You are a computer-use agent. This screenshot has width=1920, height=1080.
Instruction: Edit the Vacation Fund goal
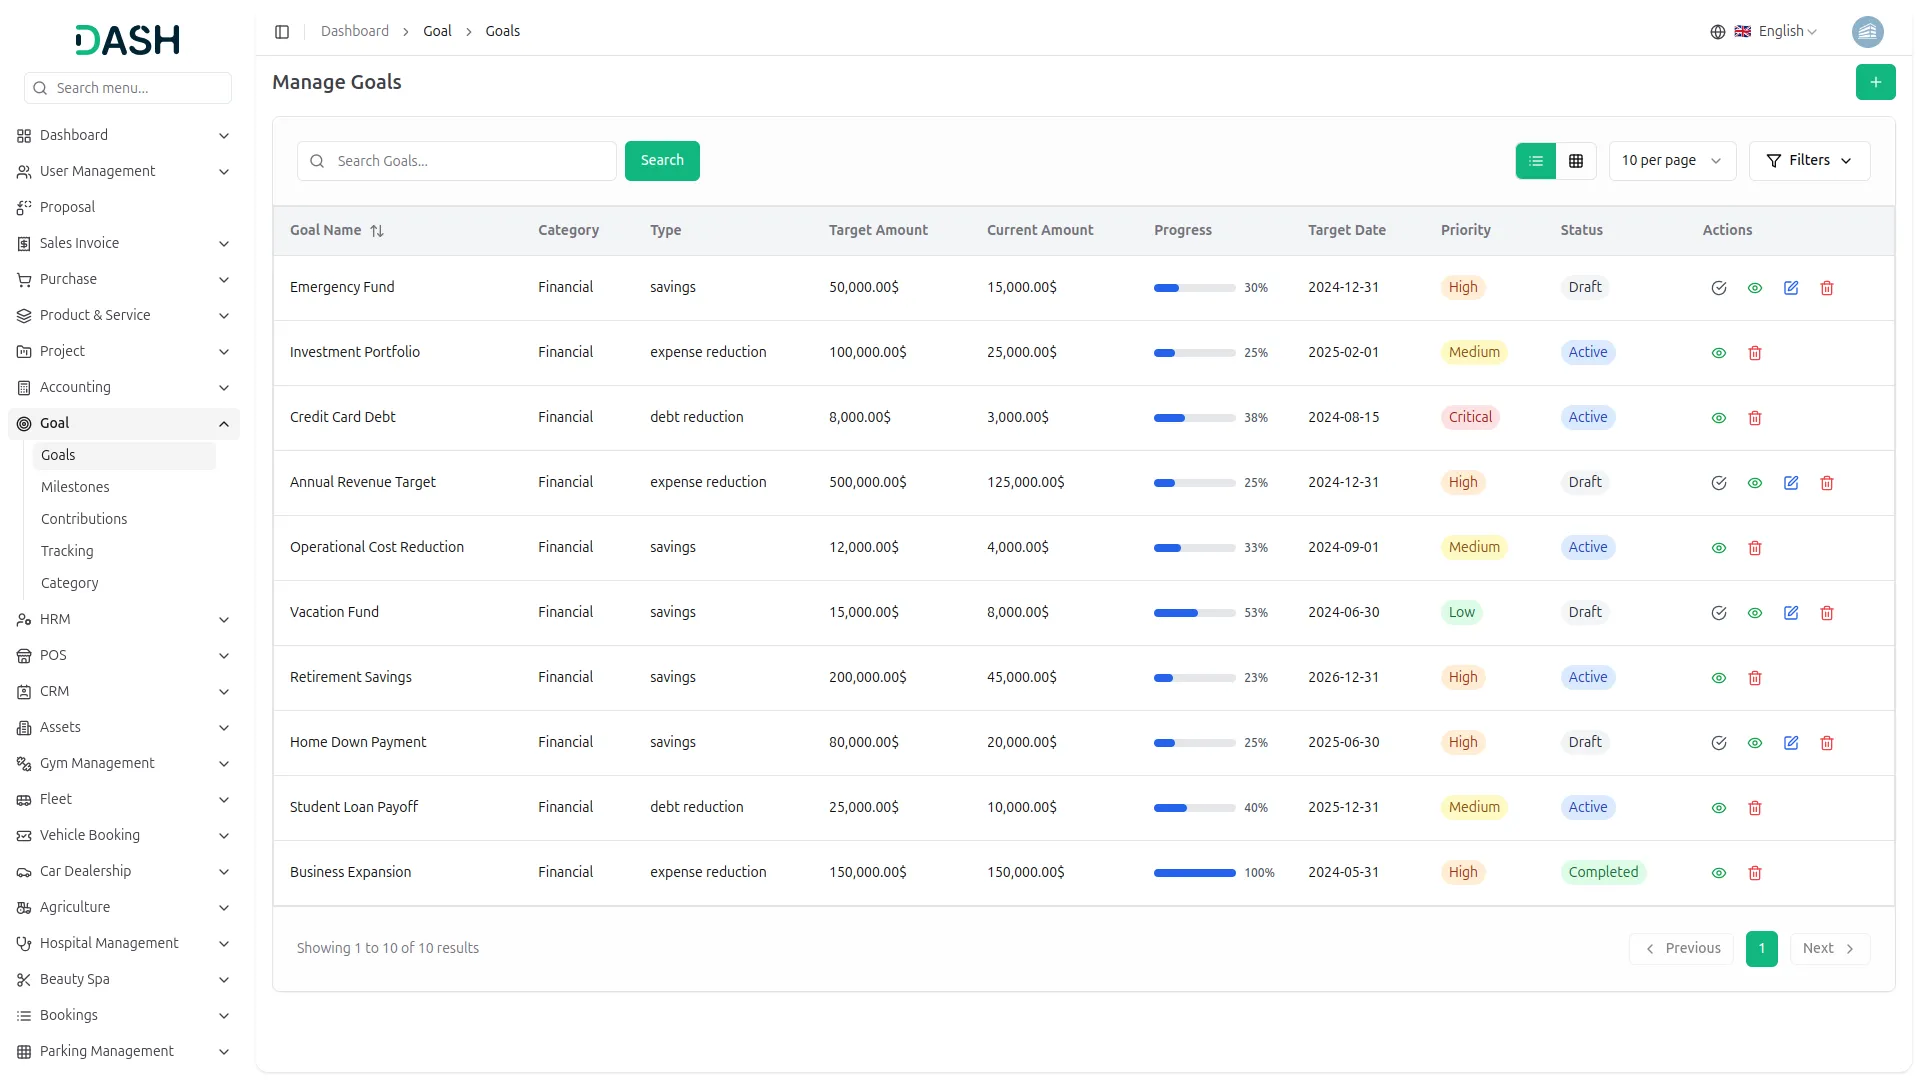[x=1790, y=613]
